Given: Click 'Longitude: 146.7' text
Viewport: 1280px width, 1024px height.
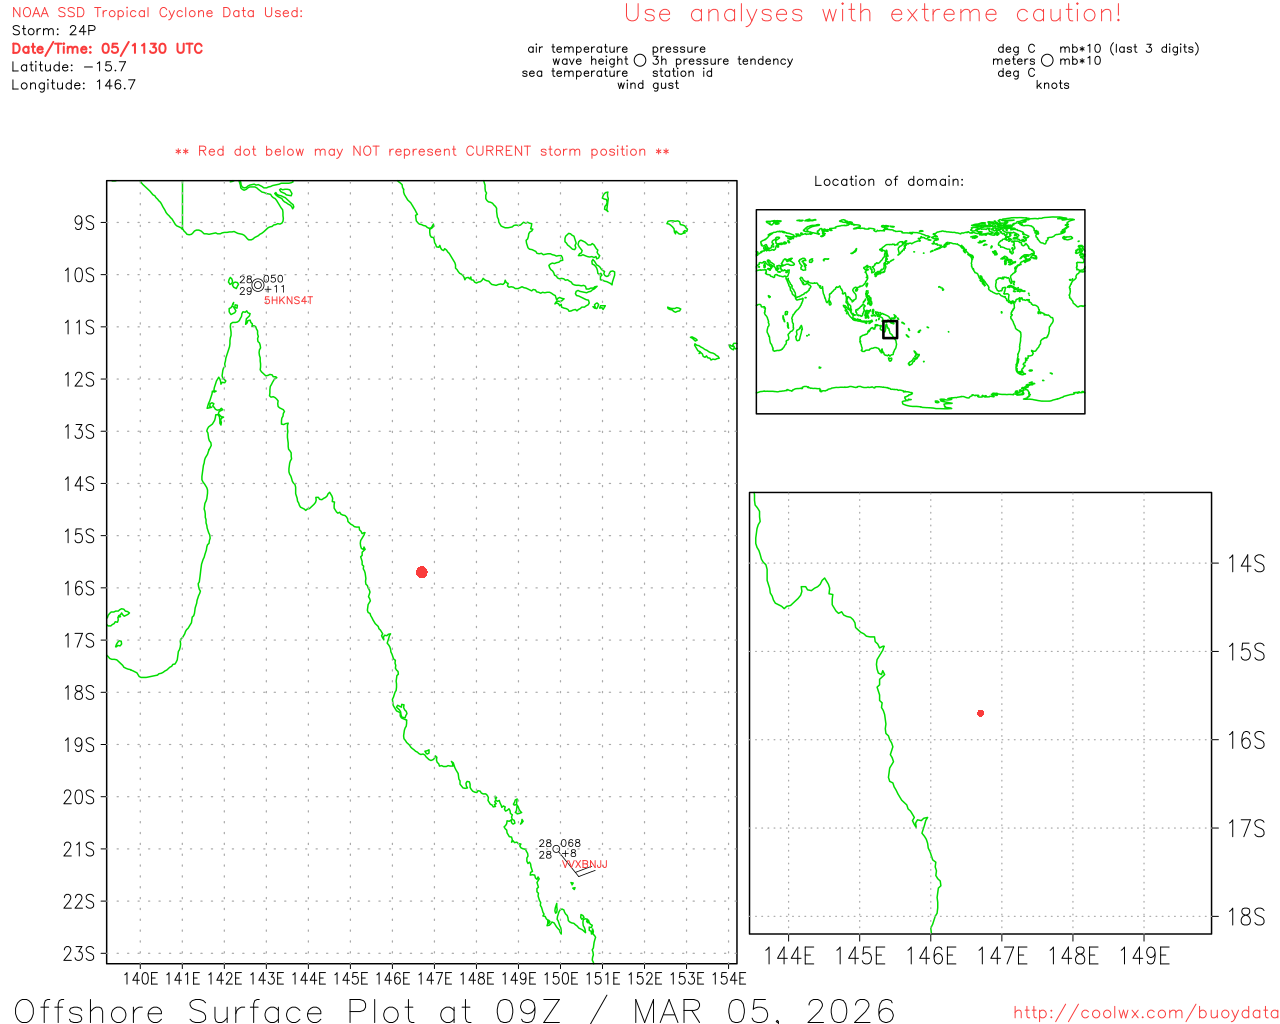Looking at the screenshot, I should 74,85.
